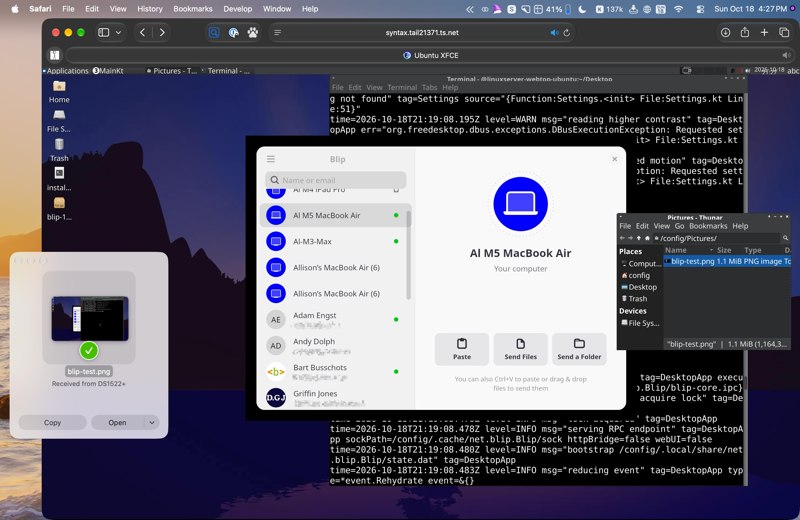Expand the Open button dropdown arrow
The width and height of the screenshot is (800, 520).
152,423
